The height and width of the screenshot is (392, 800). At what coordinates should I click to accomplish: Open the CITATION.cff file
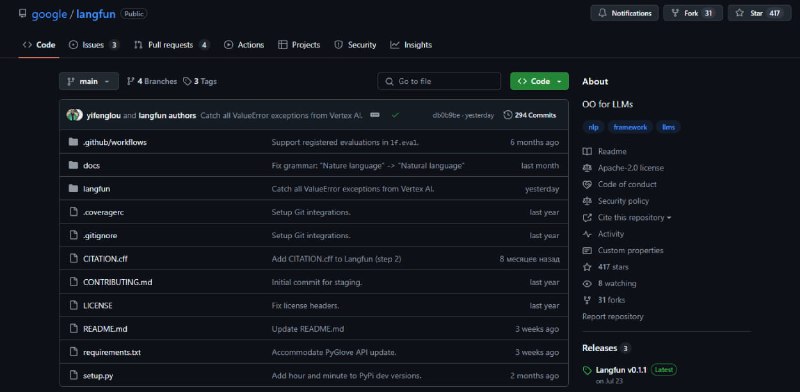105,259
